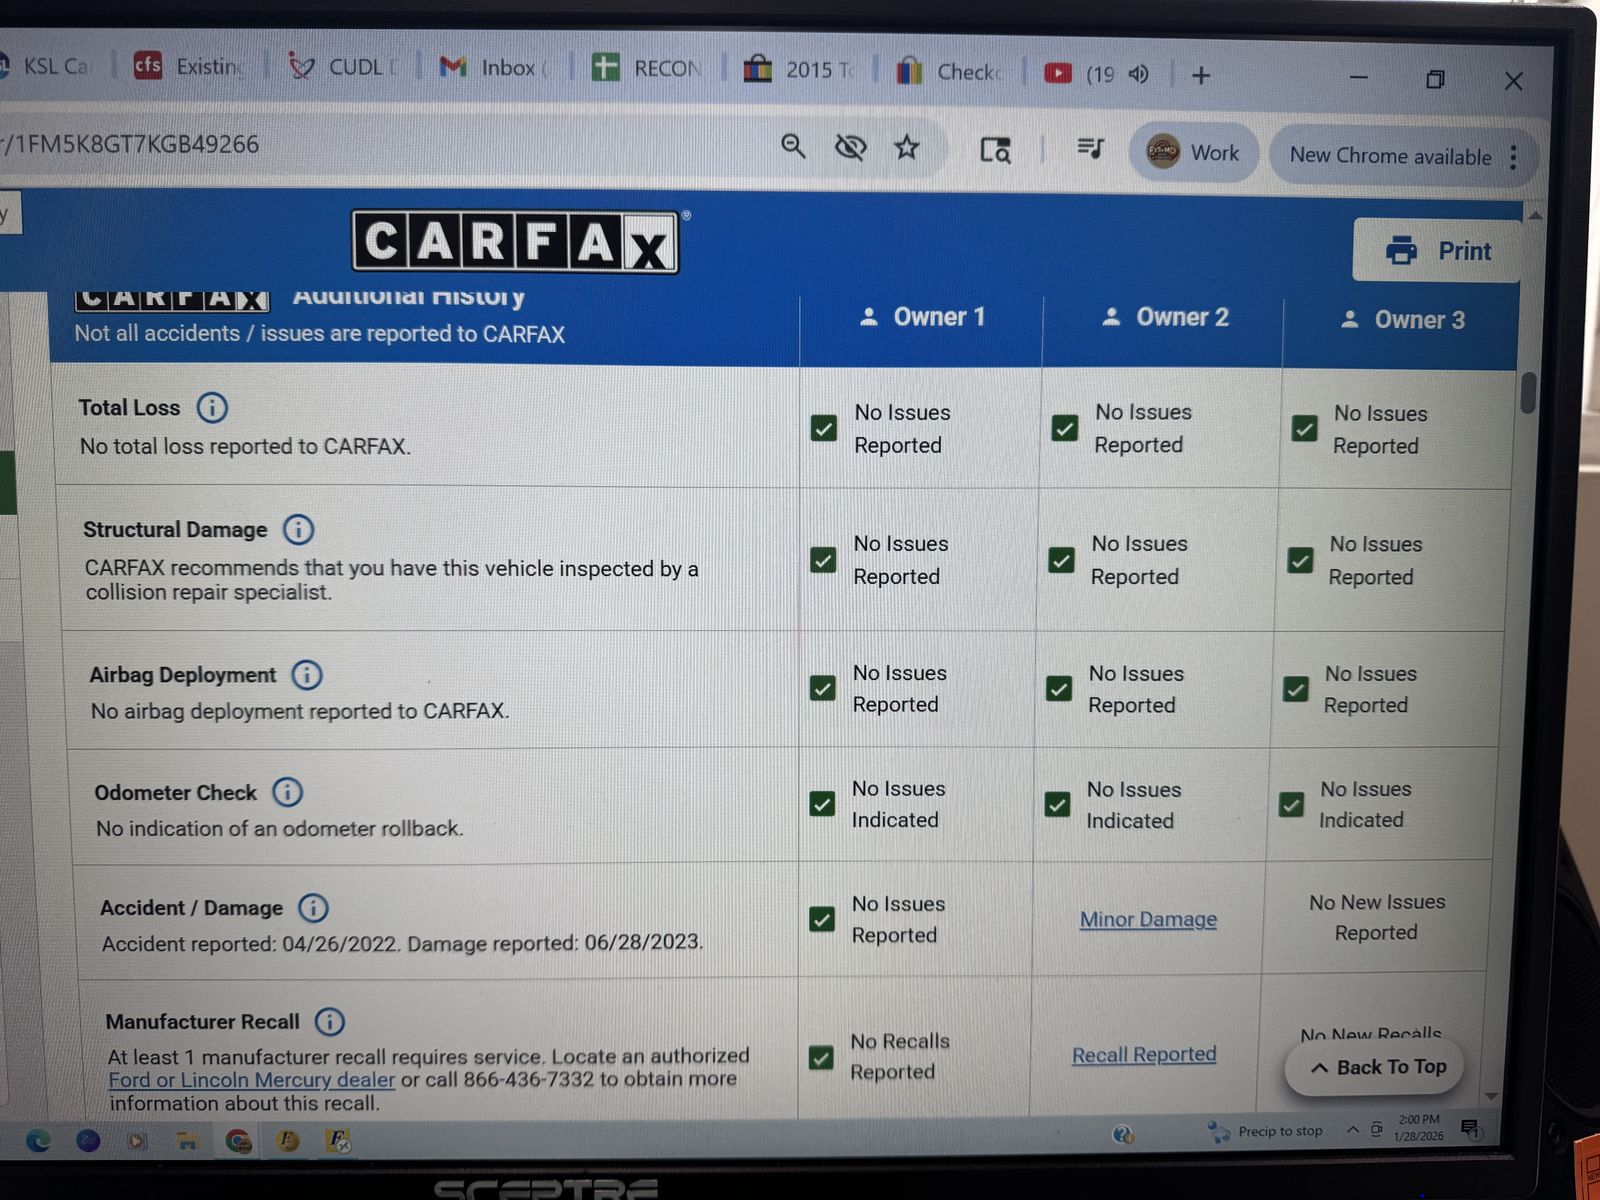The image size is (1600, 1200).
Task: Open info icon next to Odometer Check
Action: (288, 793)
